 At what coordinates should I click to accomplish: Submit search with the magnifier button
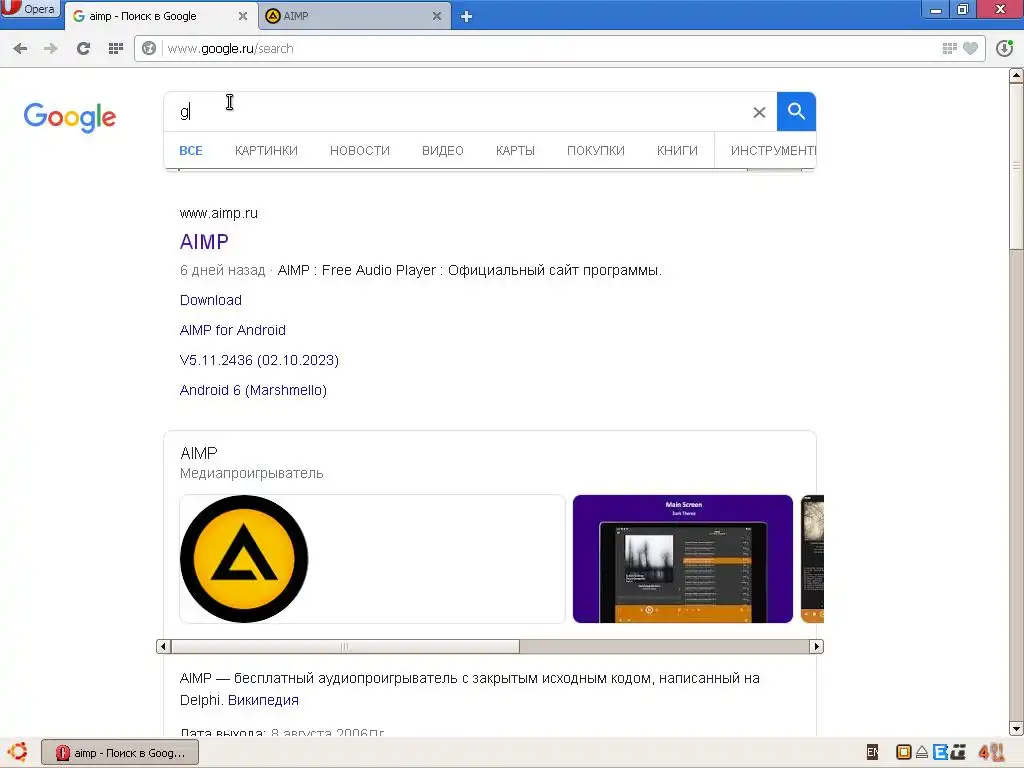point(796,112)
